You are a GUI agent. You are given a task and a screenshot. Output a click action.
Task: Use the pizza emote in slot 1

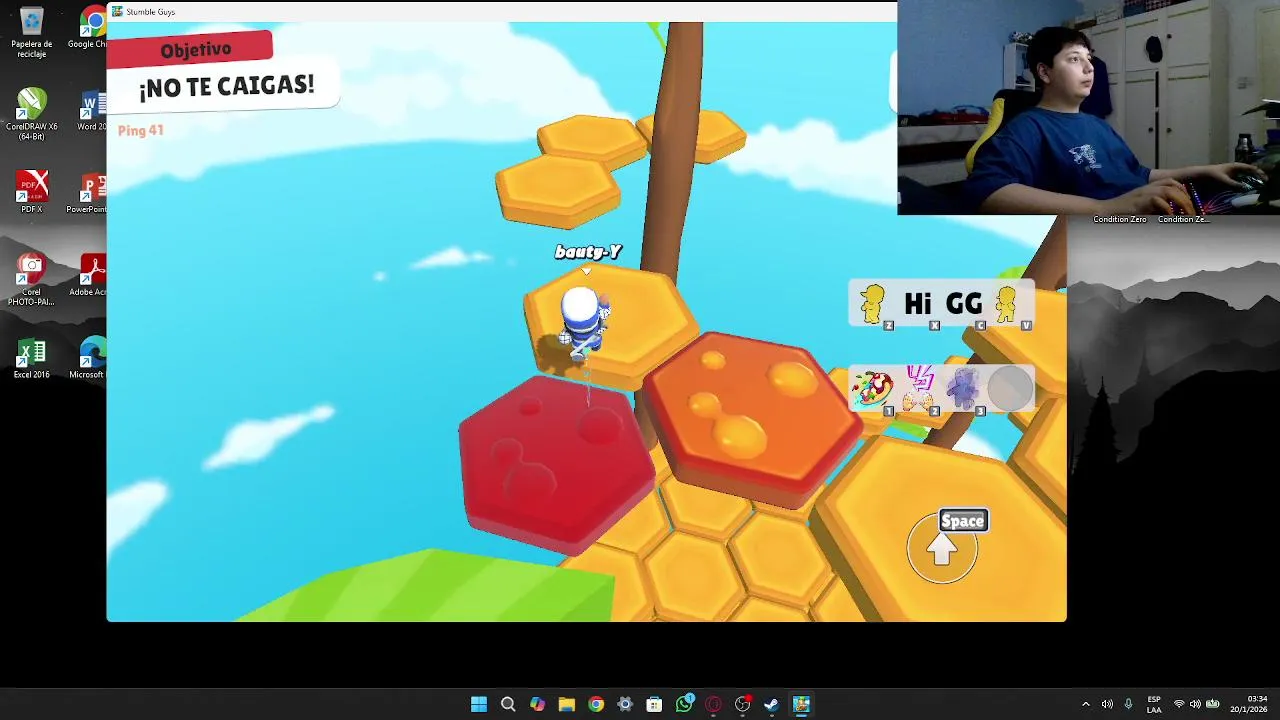pyautogui.click(x=872, y=389)
